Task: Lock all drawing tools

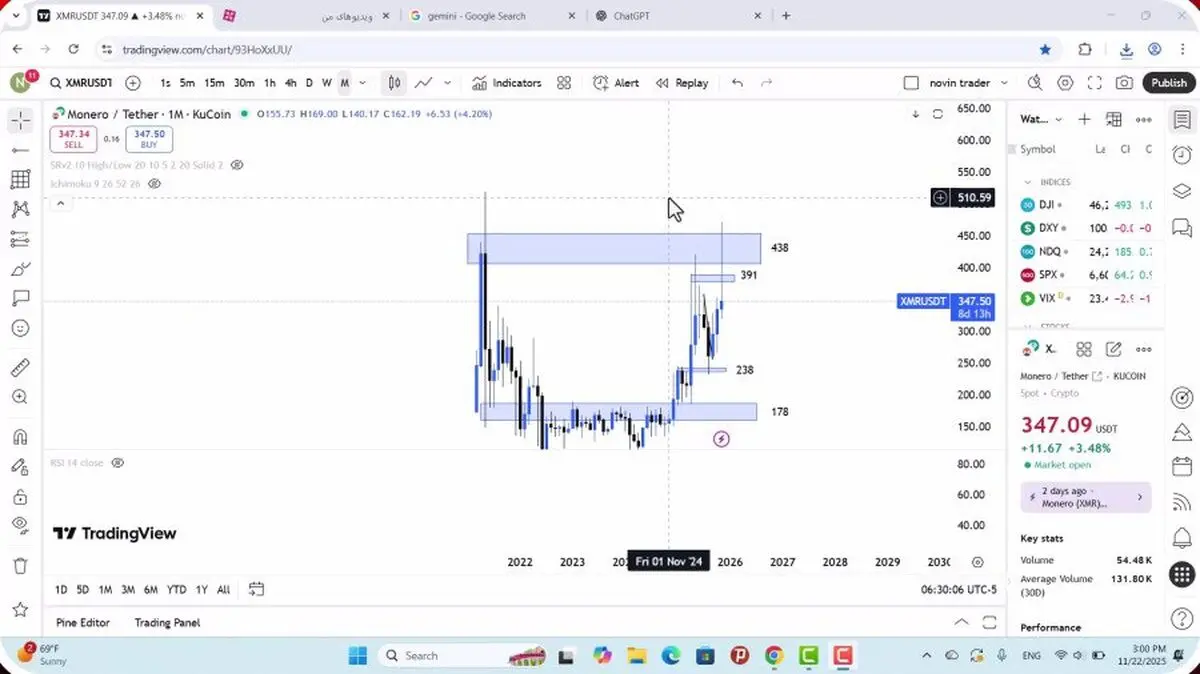Action: click(20, 496)
